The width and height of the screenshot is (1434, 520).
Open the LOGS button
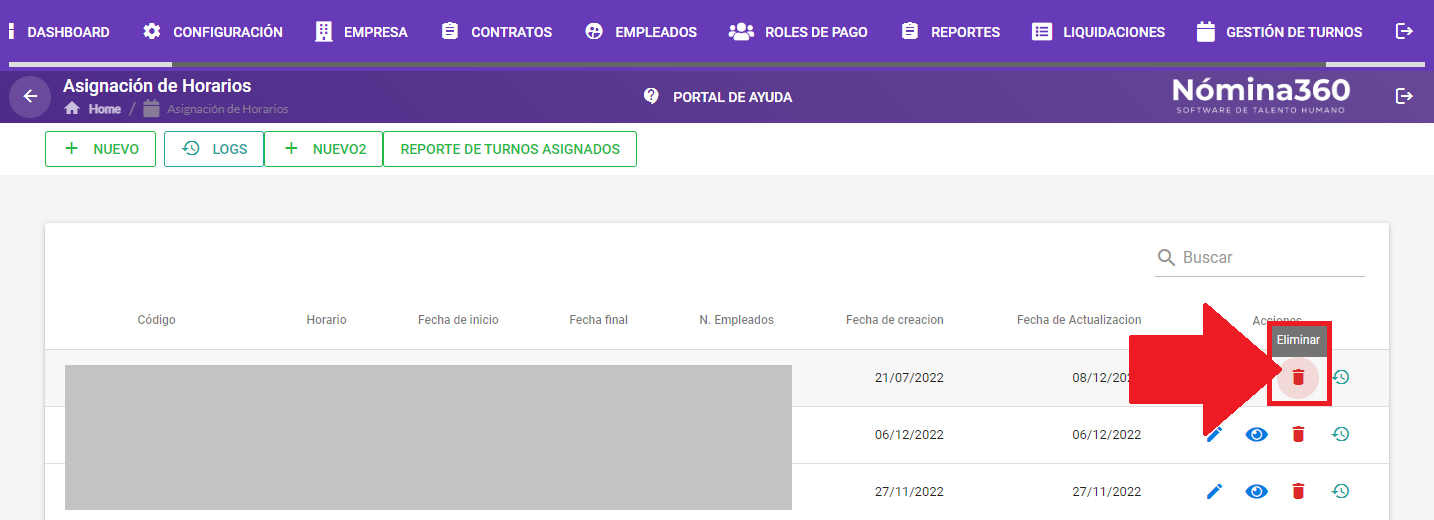tap(214, 149)
